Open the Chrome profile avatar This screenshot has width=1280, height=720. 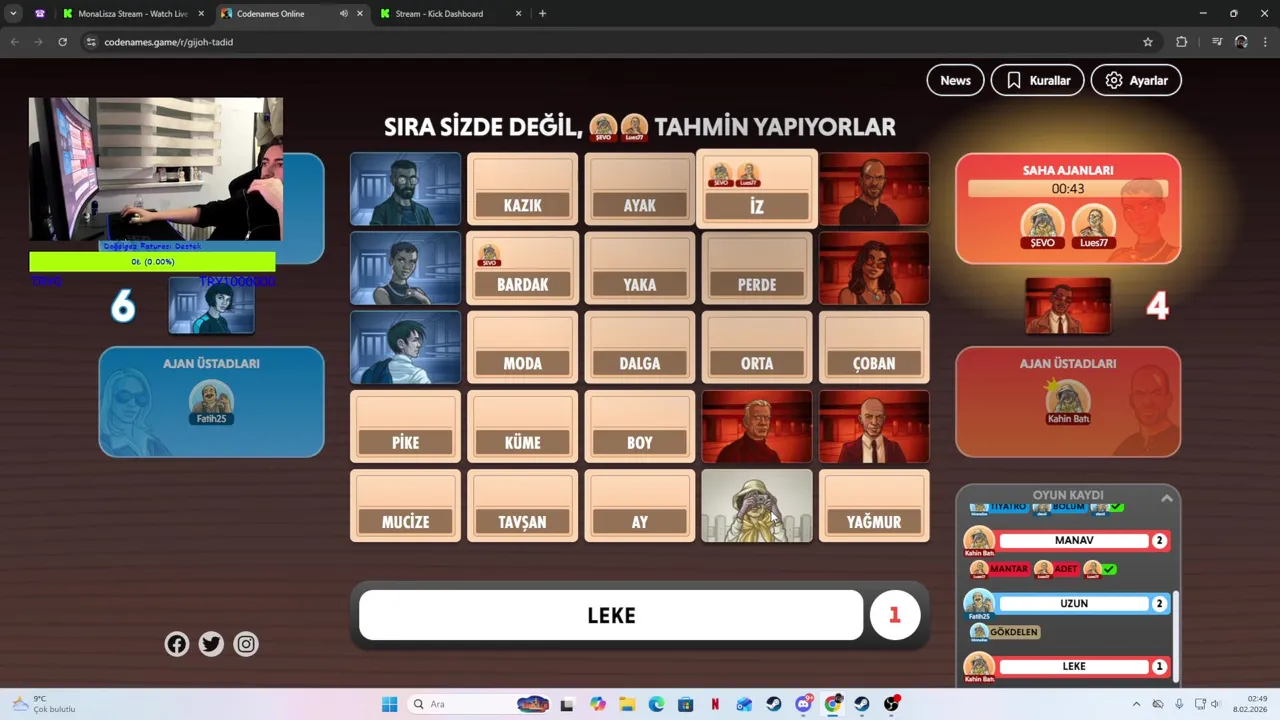(x=1241, y=42)
